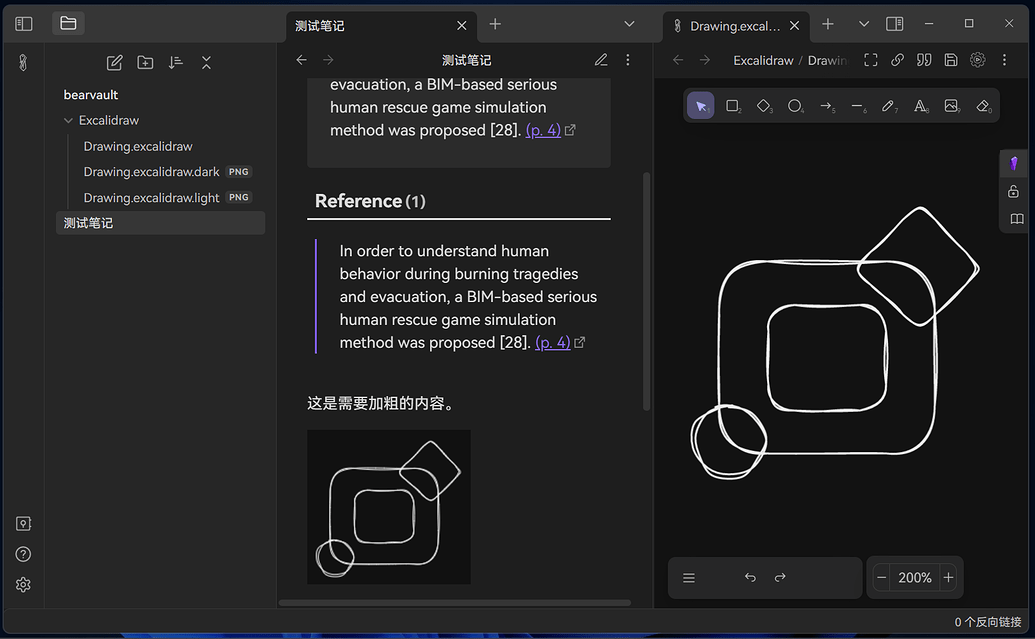
Task: Pick the Ellipse drawing tool
Action: click(796, 105)
